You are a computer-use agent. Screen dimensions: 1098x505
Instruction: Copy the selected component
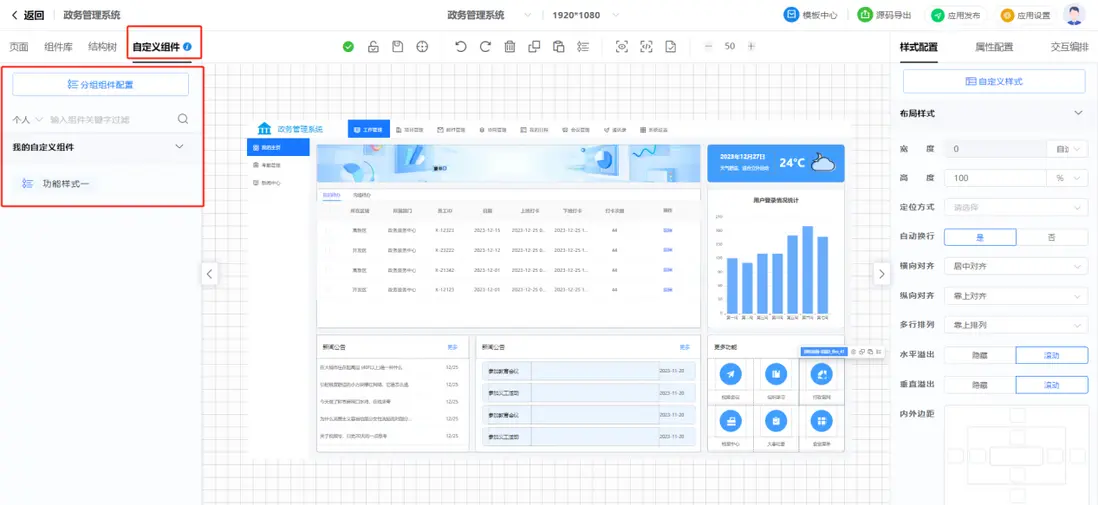click(x=534, y=47)
